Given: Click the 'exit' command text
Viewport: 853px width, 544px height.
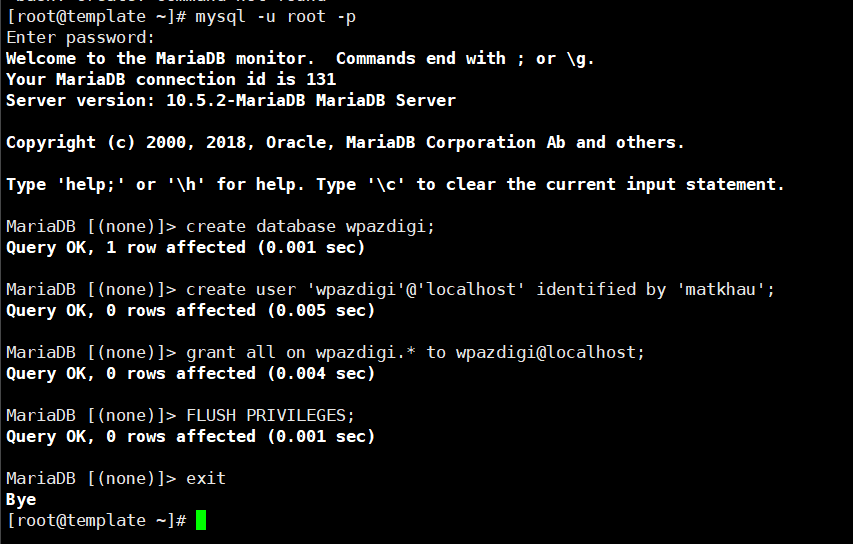Looking at the screenshot, I should click(206, 478).
